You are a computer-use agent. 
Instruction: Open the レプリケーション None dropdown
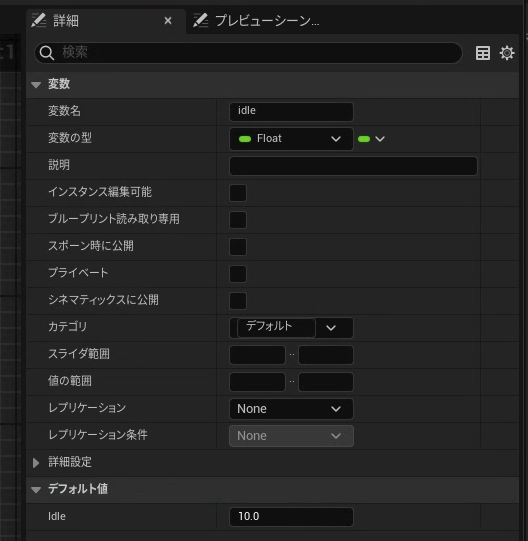coord(291,409)
